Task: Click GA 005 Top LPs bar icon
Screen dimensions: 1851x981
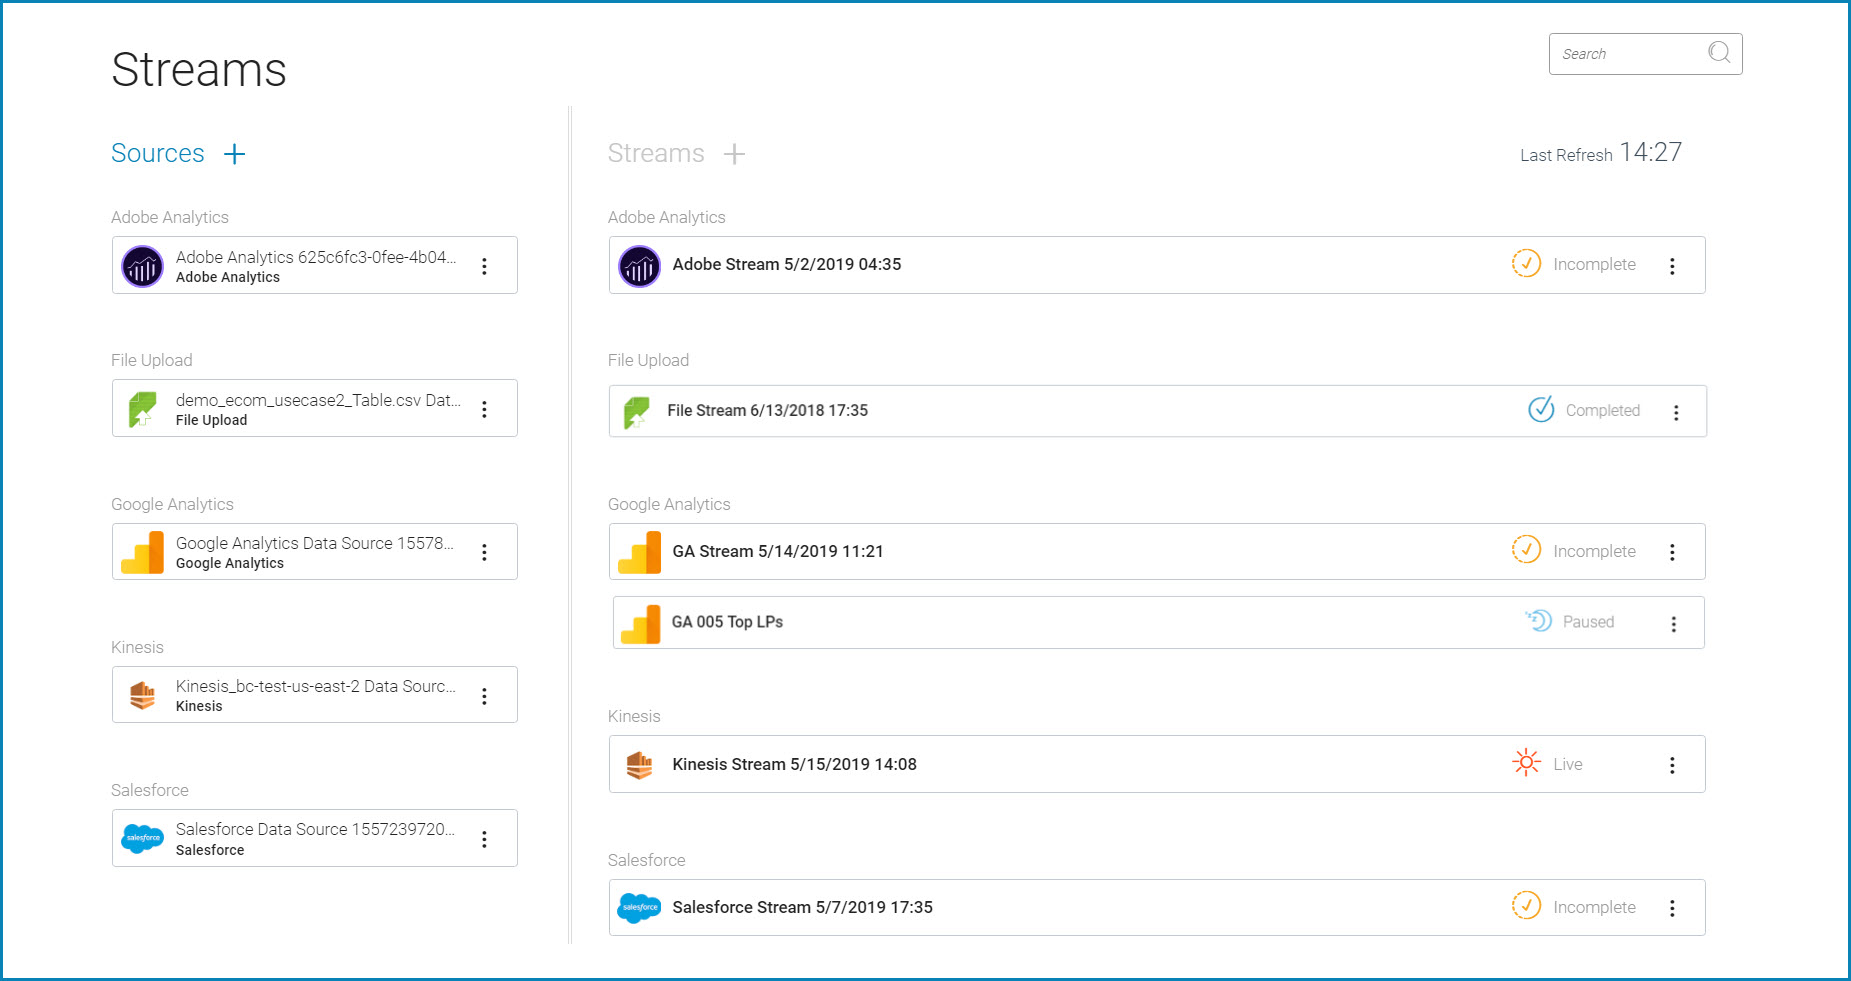Action: click(x=640, y=623)
